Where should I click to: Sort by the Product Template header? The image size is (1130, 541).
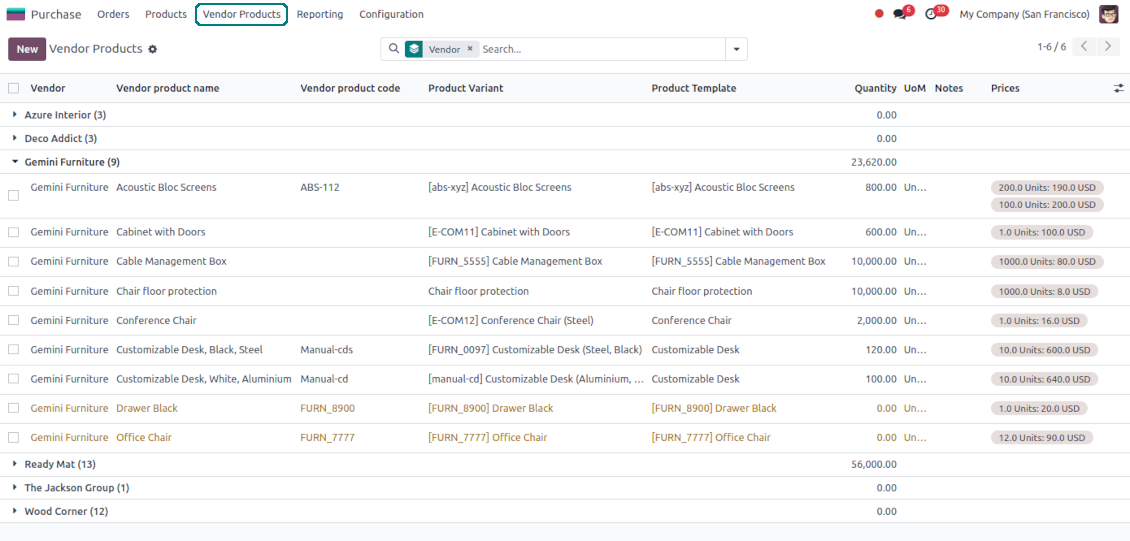click(x=694, y=88)
